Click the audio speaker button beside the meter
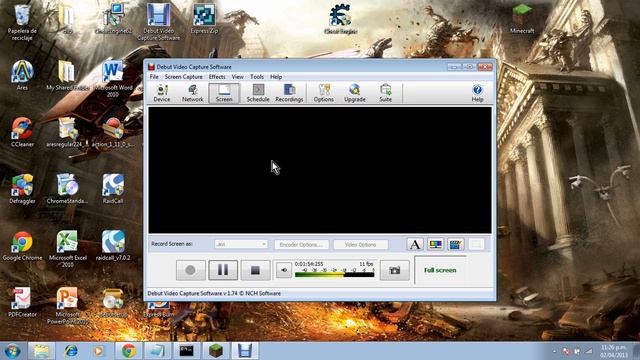640x360 pixels. pos(284,270)
